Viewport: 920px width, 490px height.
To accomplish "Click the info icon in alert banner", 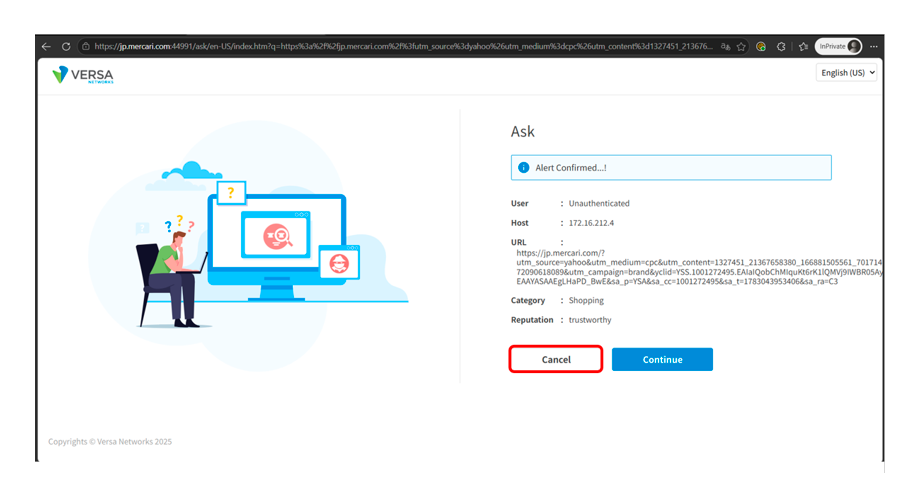I will [523, 168].
